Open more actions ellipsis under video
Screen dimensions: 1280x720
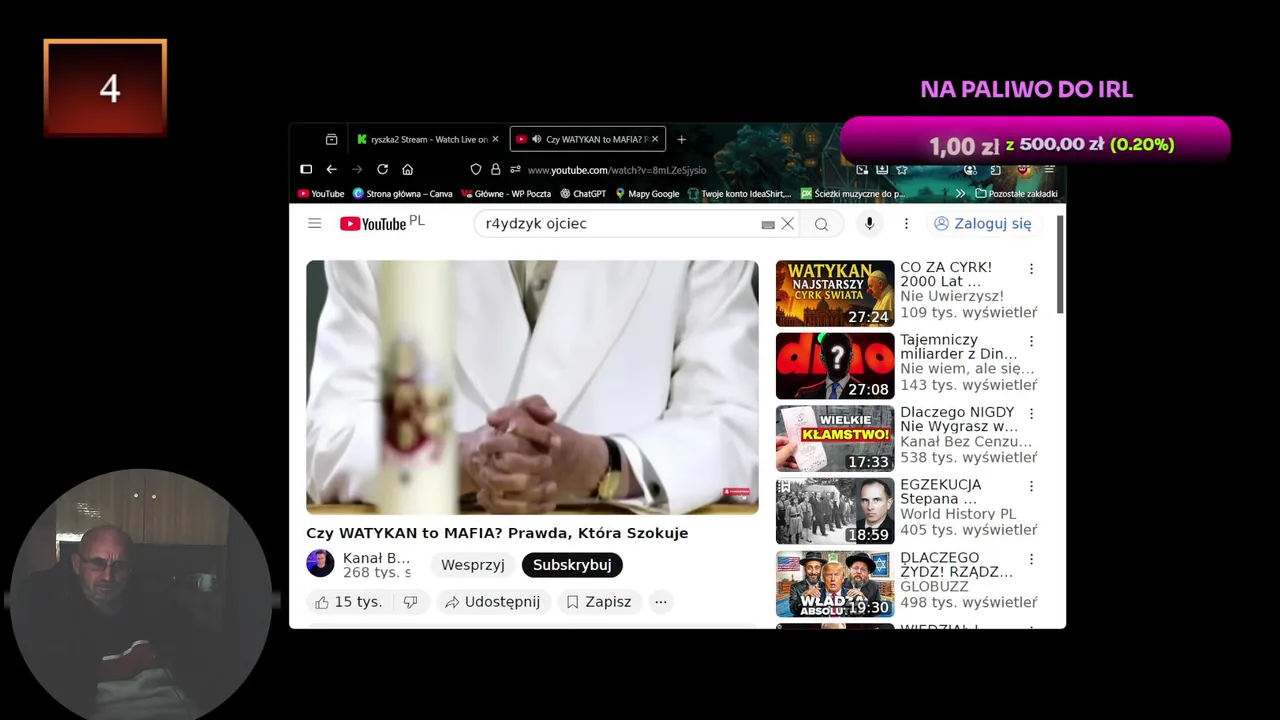coord(660,601)
